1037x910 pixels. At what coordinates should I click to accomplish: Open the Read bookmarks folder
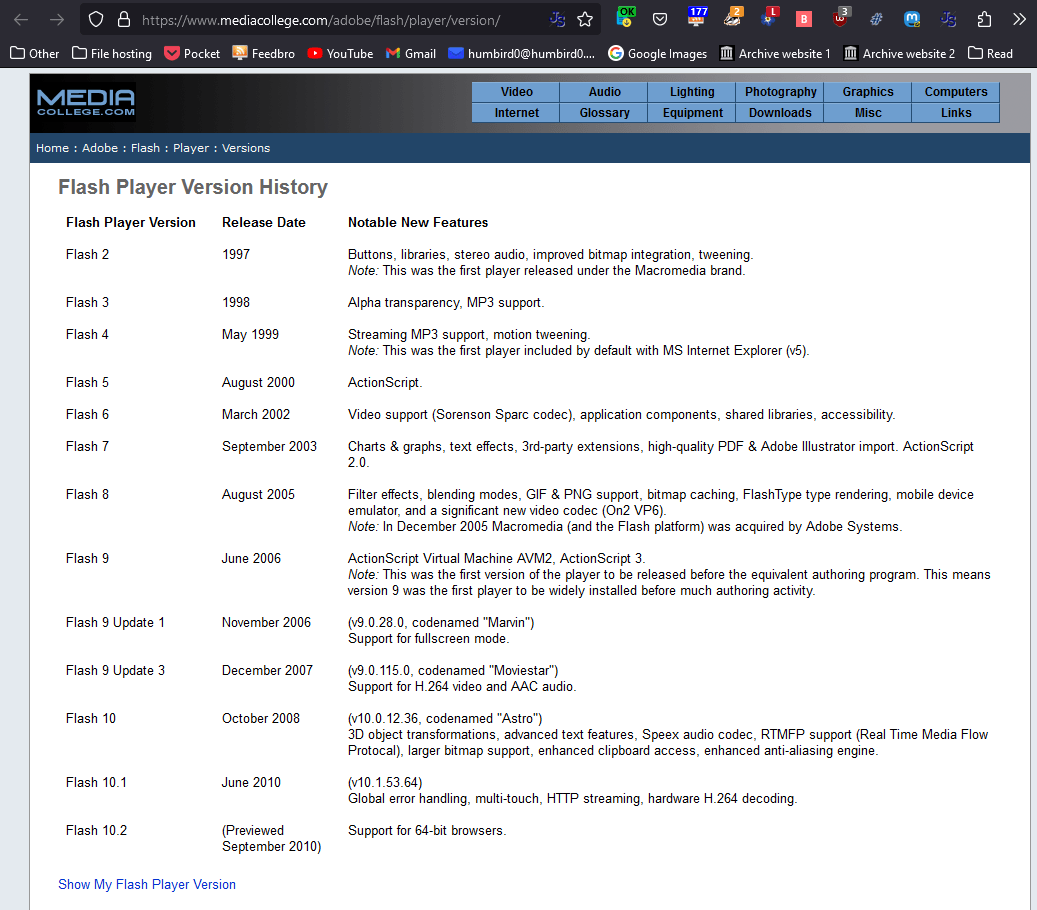click(990, 54)
